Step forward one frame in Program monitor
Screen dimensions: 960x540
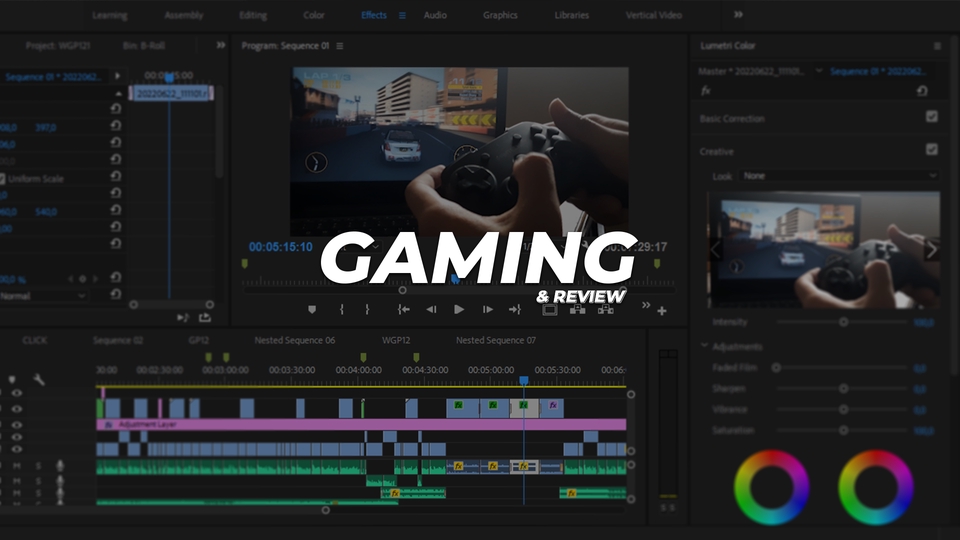point(487,310)
